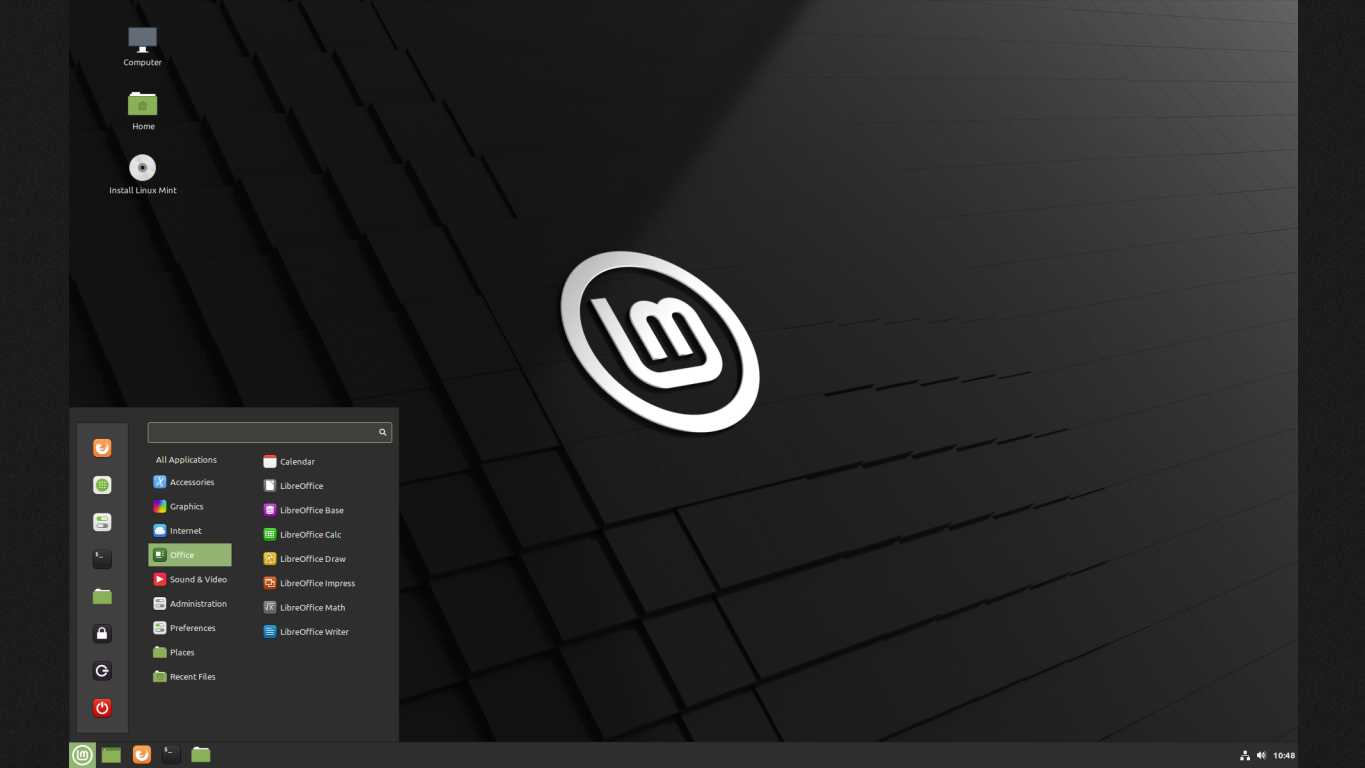Select the Sound & Video category
This screenshot has width=1365, height=768.
coord(190,579)
